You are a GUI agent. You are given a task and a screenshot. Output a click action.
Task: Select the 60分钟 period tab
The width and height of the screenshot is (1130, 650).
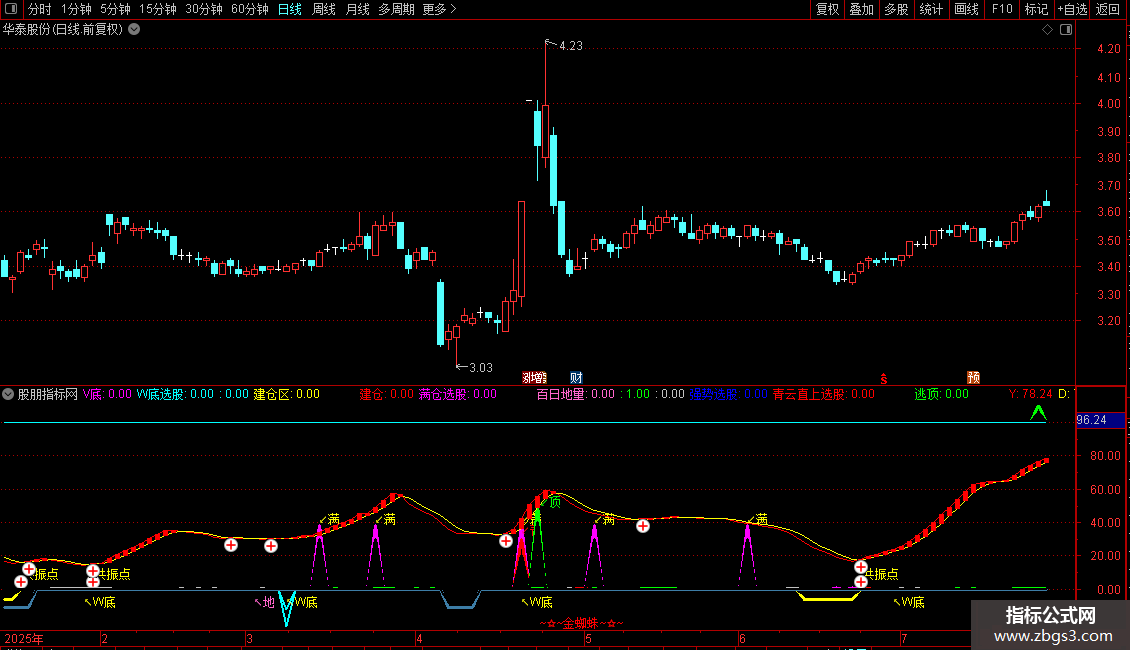pos(250,9)
